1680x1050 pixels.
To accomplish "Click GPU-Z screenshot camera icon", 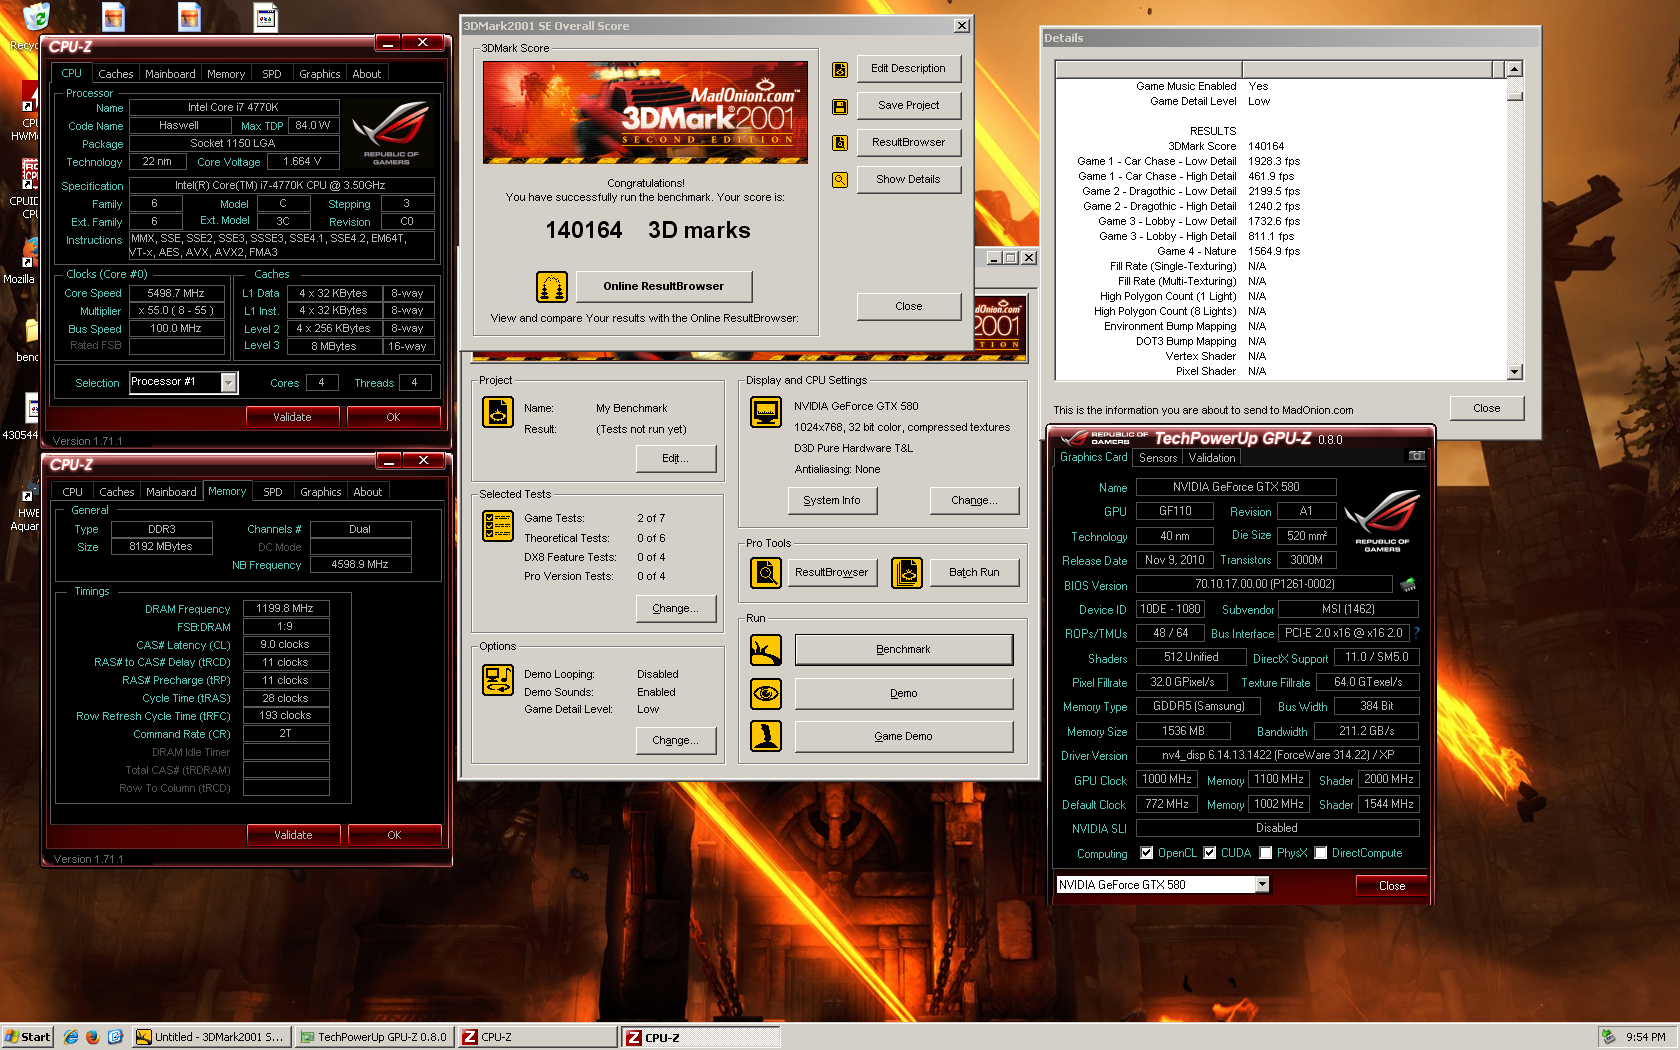I will click(1416, 456).
